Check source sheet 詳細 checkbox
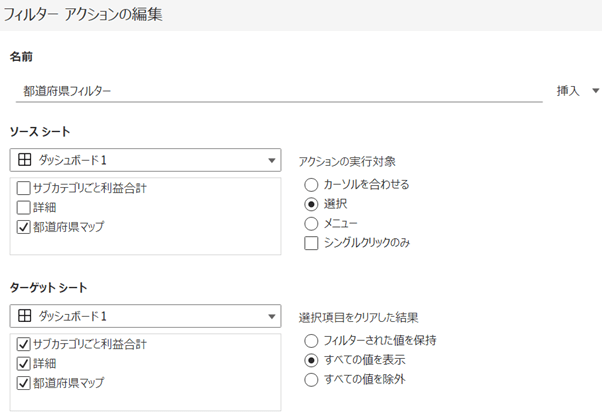Image resolution: width=602 pixels, height=419 pixels. coord(23,207)
